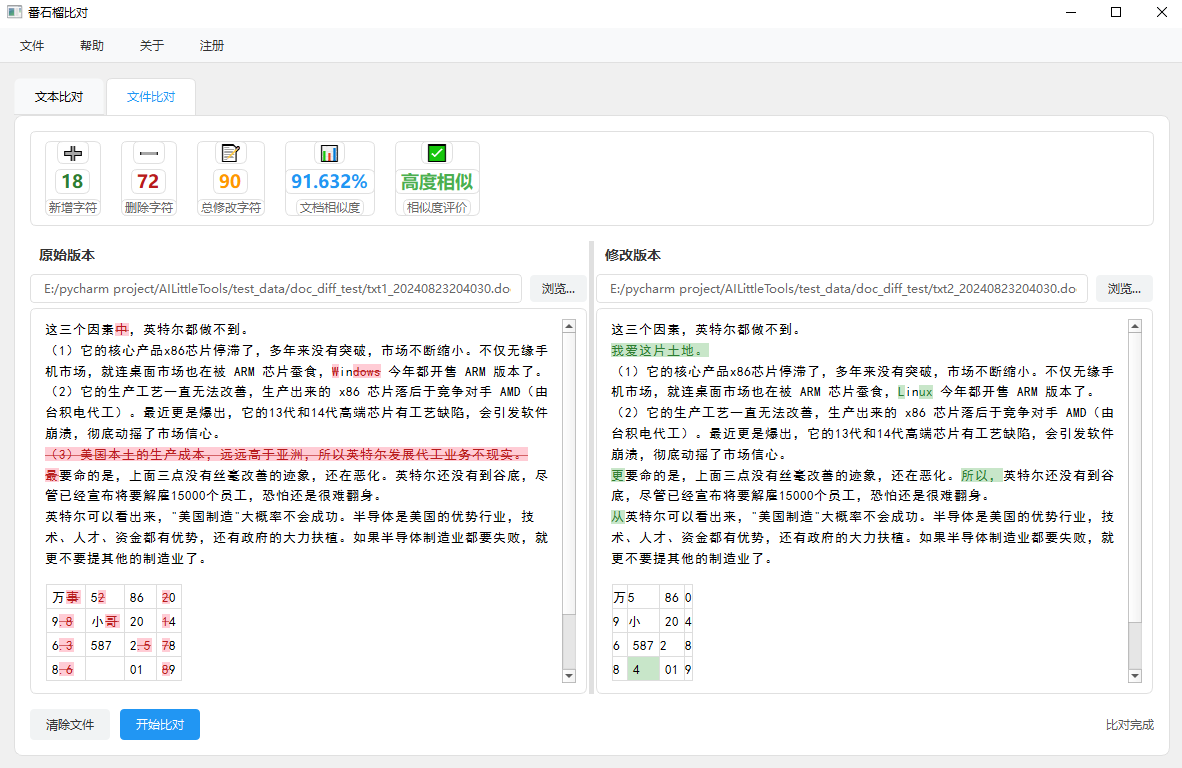
Task: Click the 注册 menu item
Action: pos(211,45)
